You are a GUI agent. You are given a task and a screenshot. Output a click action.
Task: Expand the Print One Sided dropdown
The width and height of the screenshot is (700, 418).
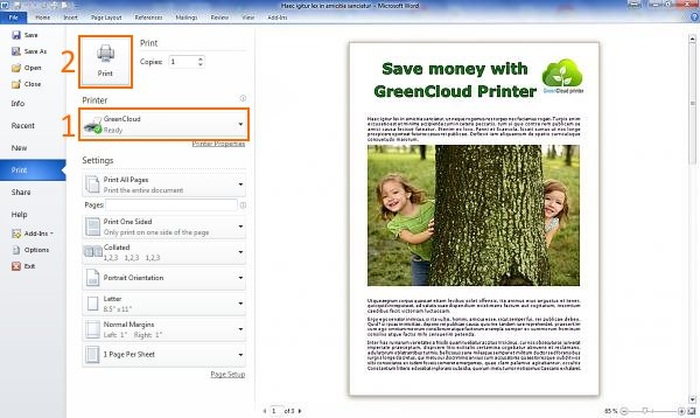[x=164, y=226]
